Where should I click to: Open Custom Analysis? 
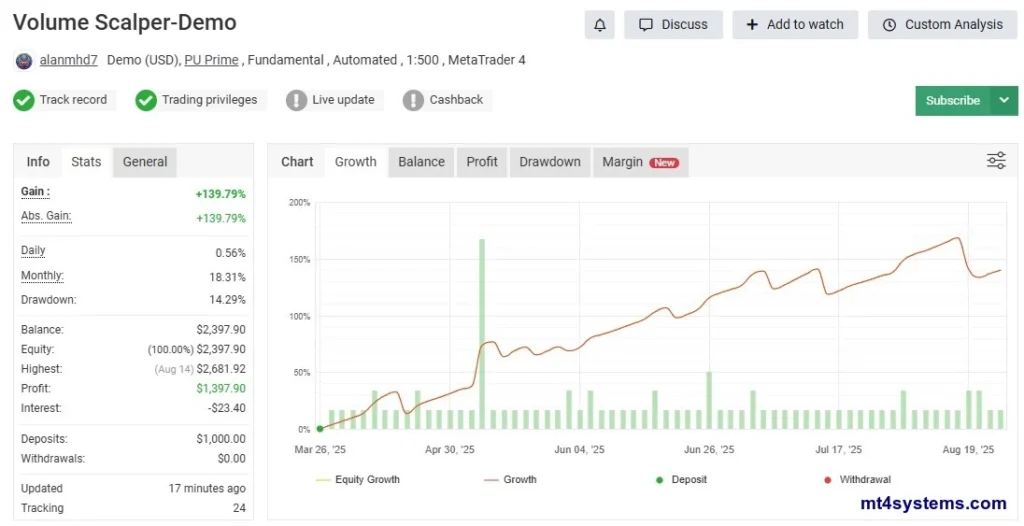pos(942,25)
